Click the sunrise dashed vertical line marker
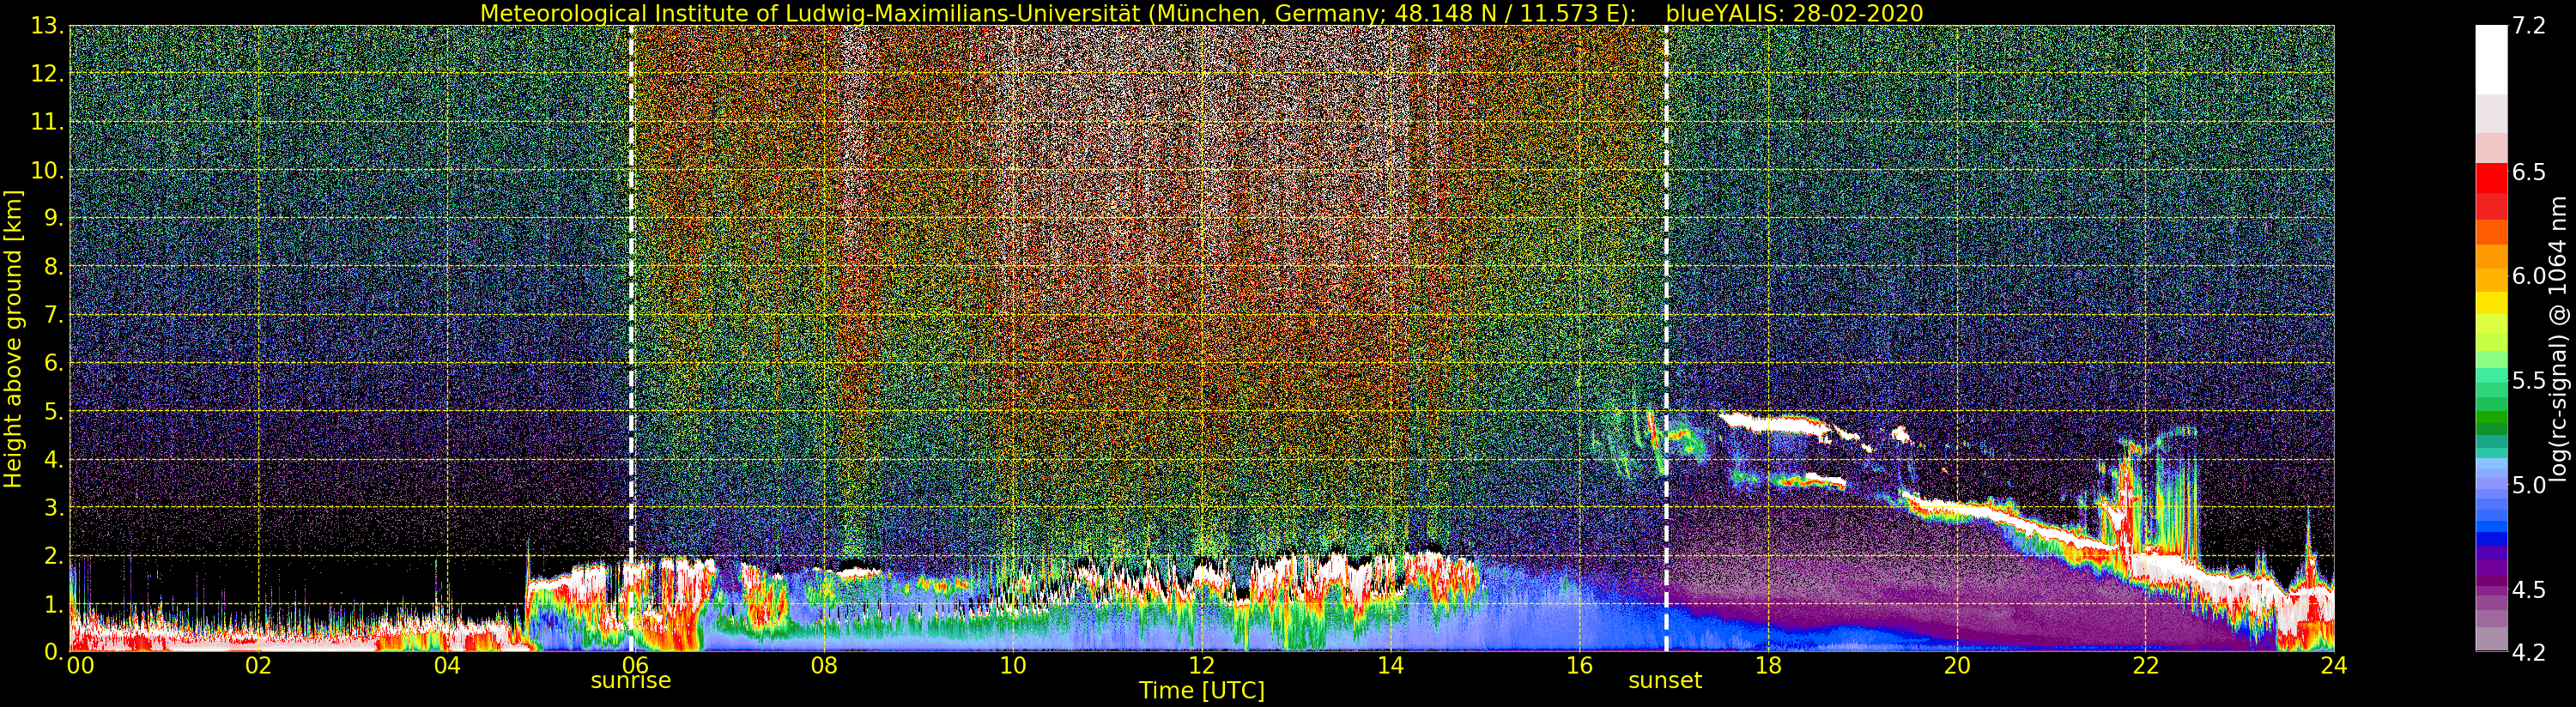Viewport: 2576px width, 707px height. pyautogui.click(x=631, y=338)
